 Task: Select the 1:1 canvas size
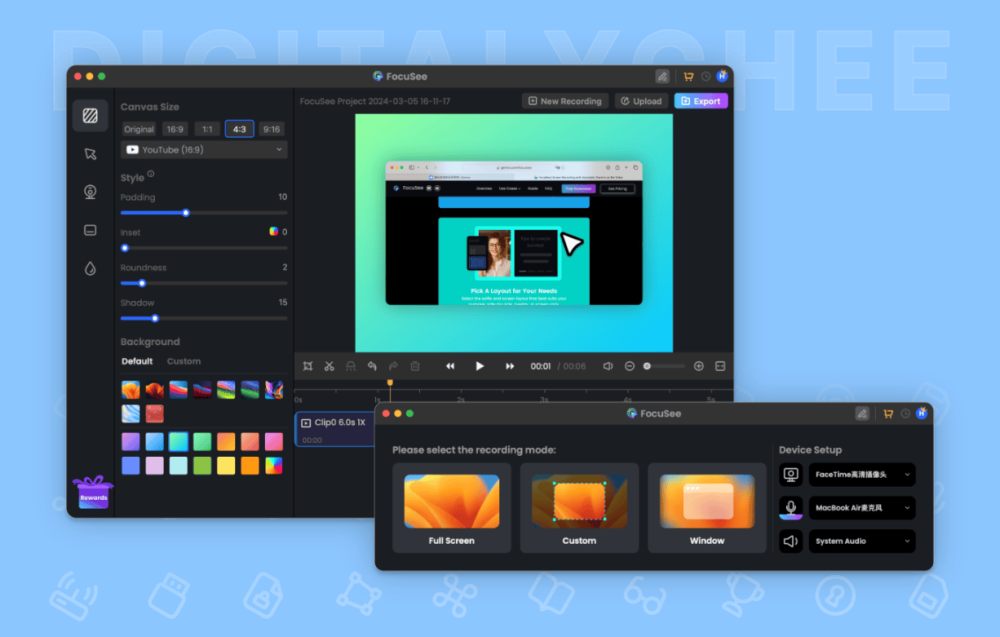[207, 129]
